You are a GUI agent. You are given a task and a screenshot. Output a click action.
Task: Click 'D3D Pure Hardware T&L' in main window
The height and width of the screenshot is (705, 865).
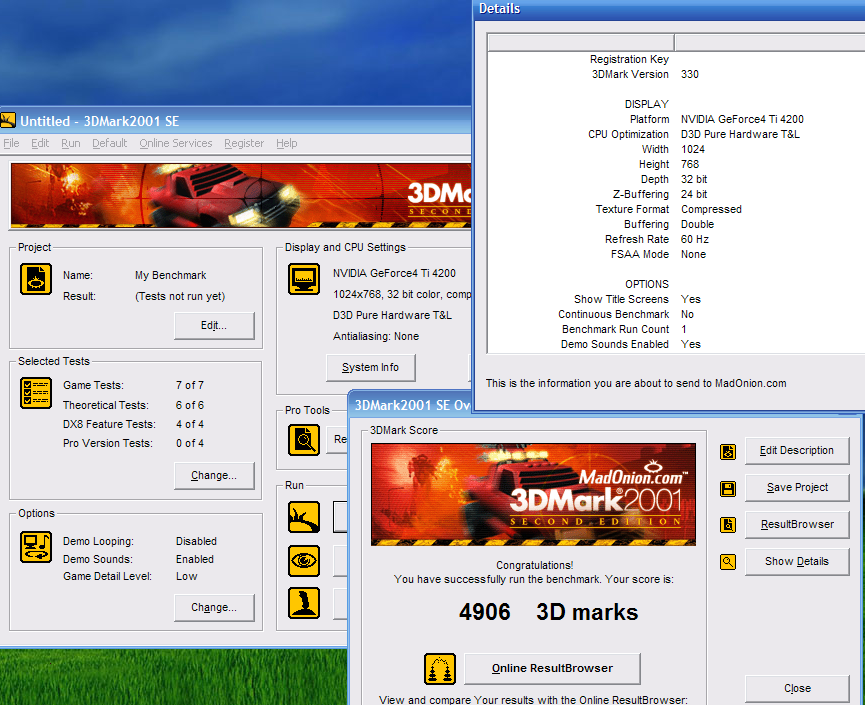[x=392, y=315]
